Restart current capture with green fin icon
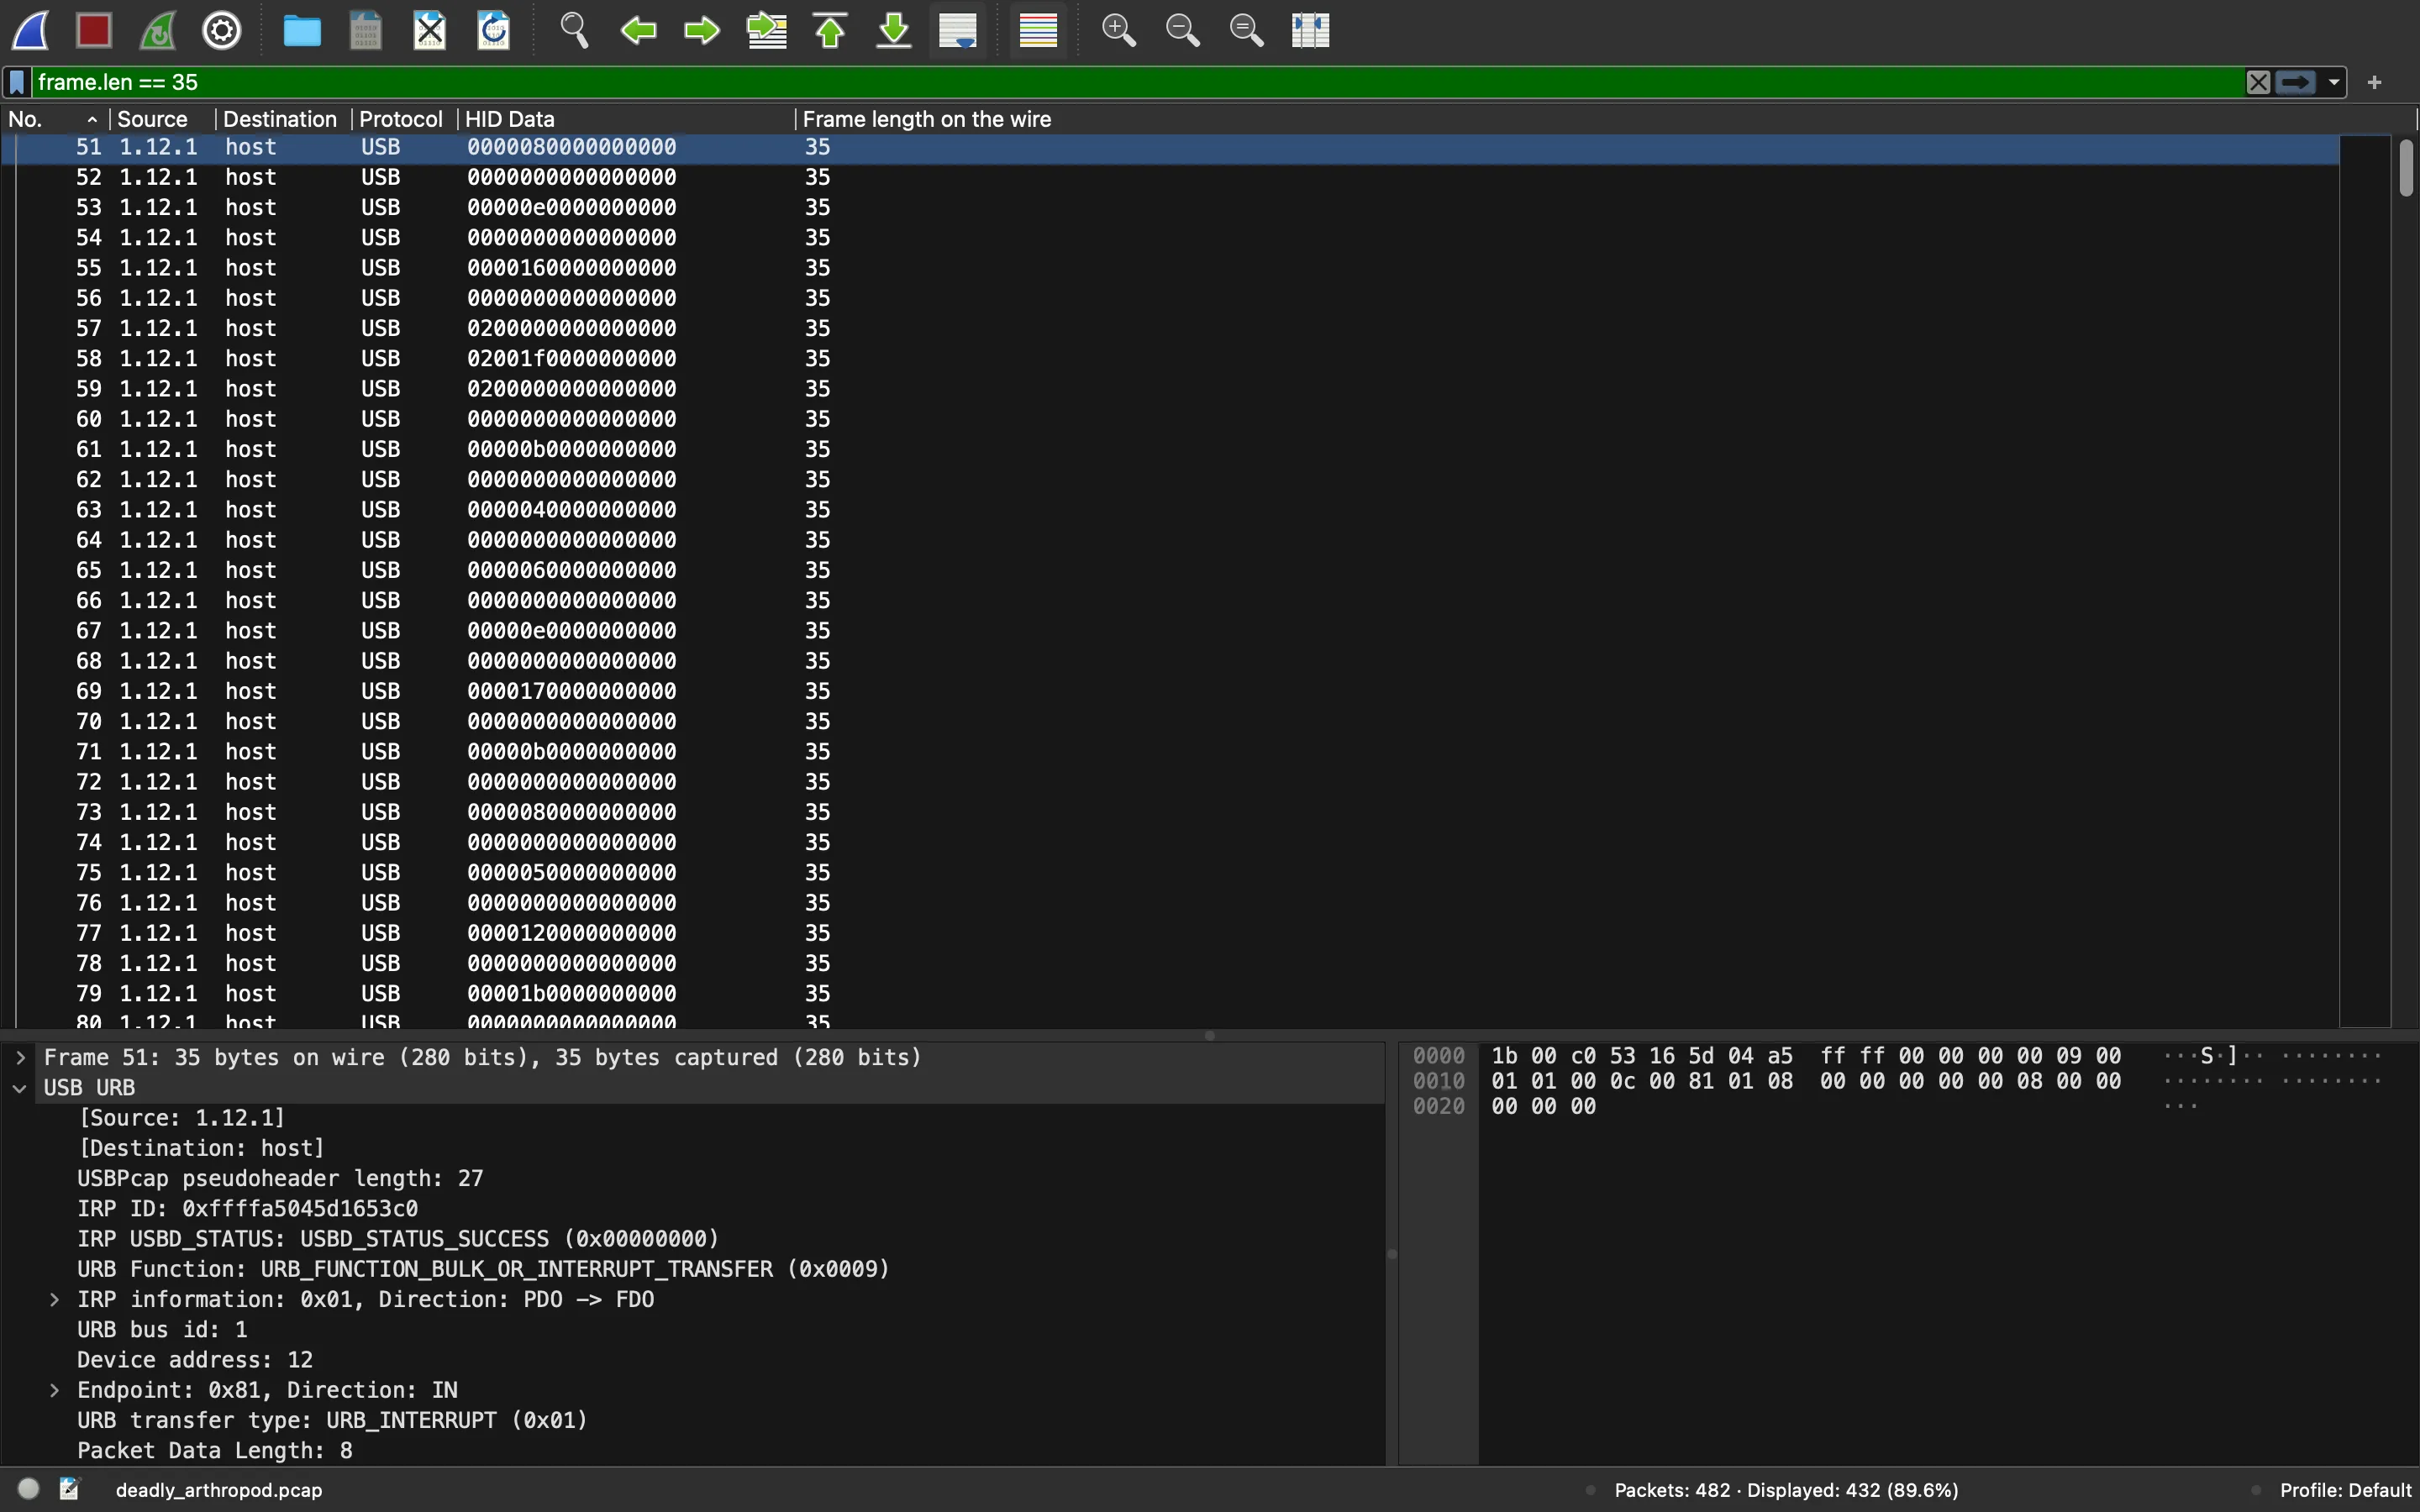 pyautogui.click(x=158, y=30)
